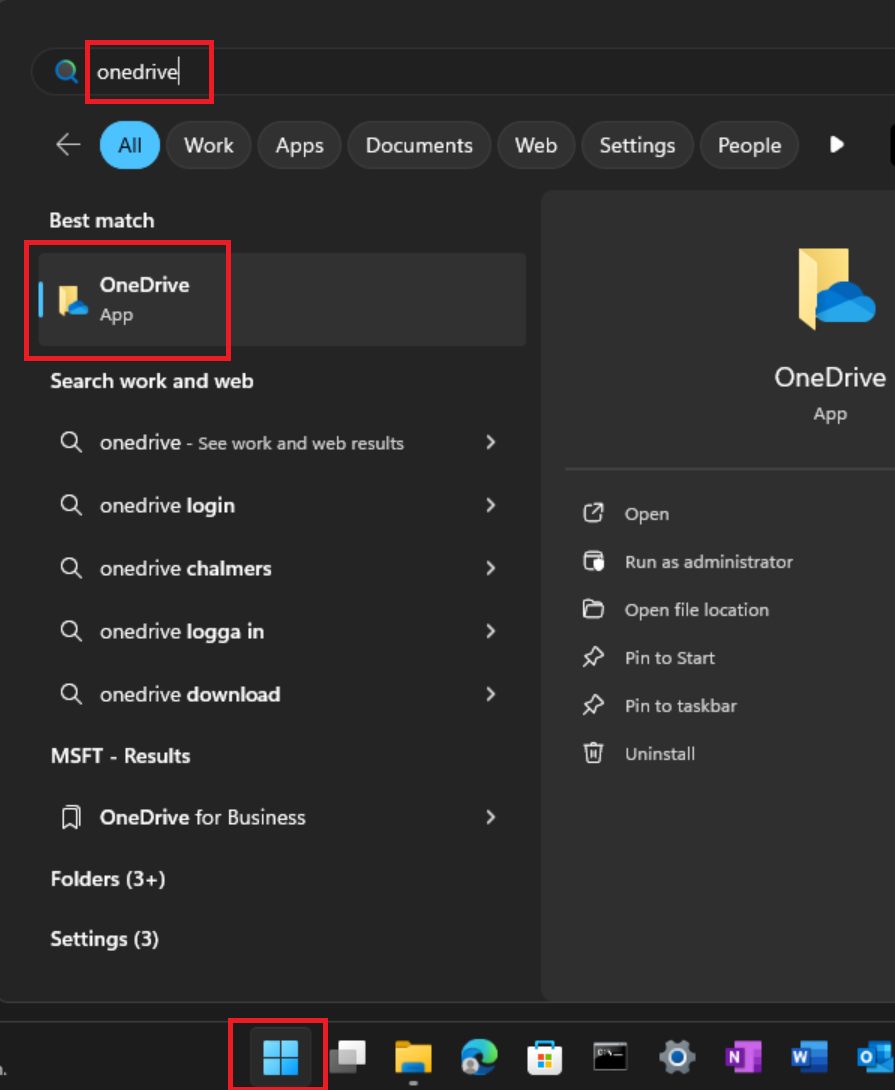Click the Windows Start button
This screenshot has height=1090, width=895.
tap(280, 1056)
